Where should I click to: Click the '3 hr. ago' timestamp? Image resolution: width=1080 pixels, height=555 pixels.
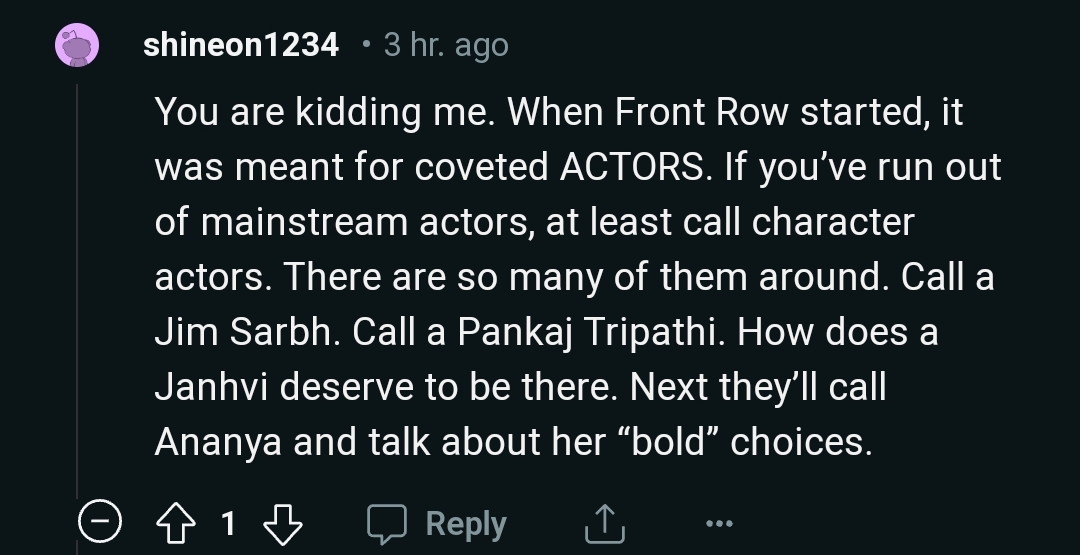coord(445,45)
